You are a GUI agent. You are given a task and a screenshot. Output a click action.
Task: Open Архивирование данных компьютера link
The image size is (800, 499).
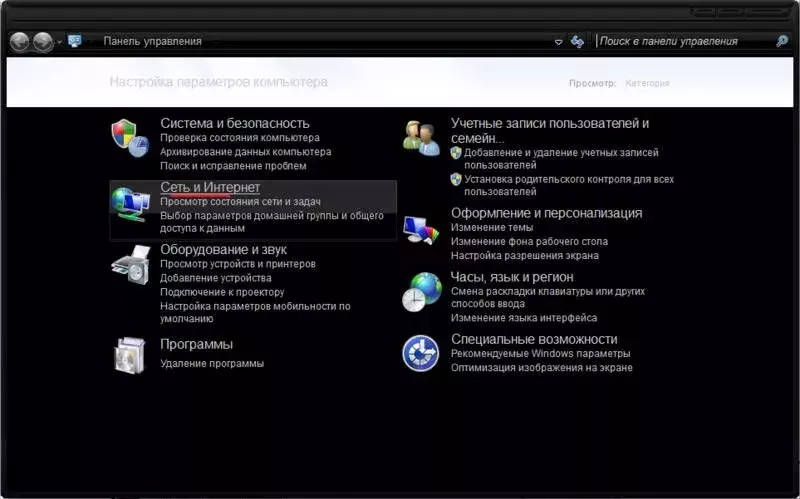[245, 152]
